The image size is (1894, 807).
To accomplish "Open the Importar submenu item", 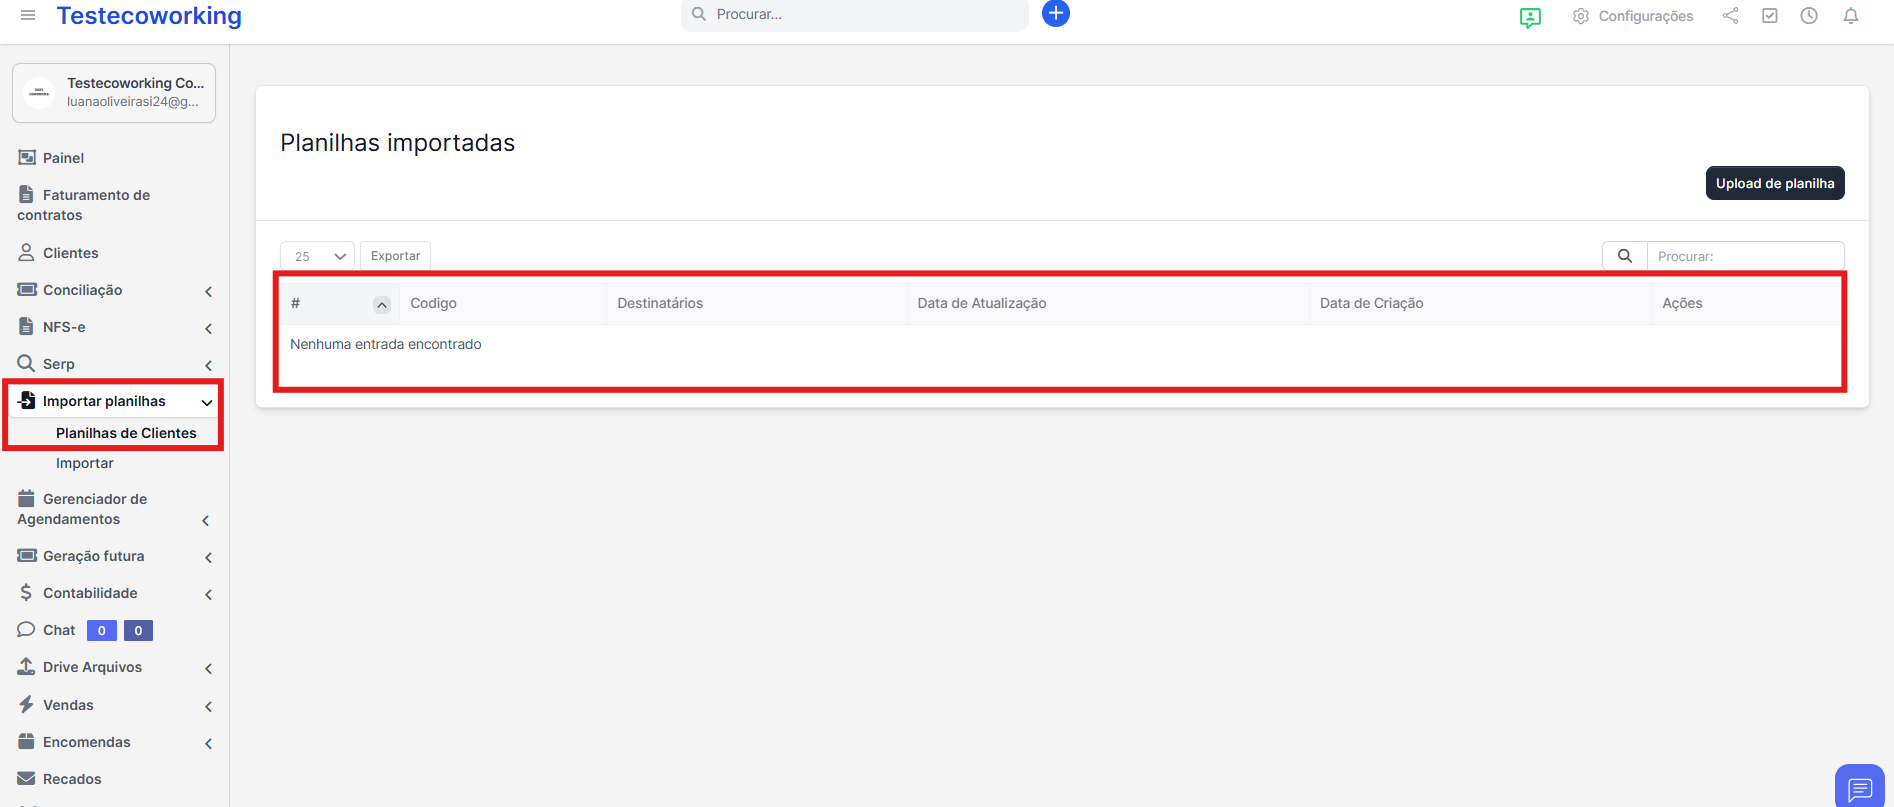I will pyautogui.click(x=85, y=463).
